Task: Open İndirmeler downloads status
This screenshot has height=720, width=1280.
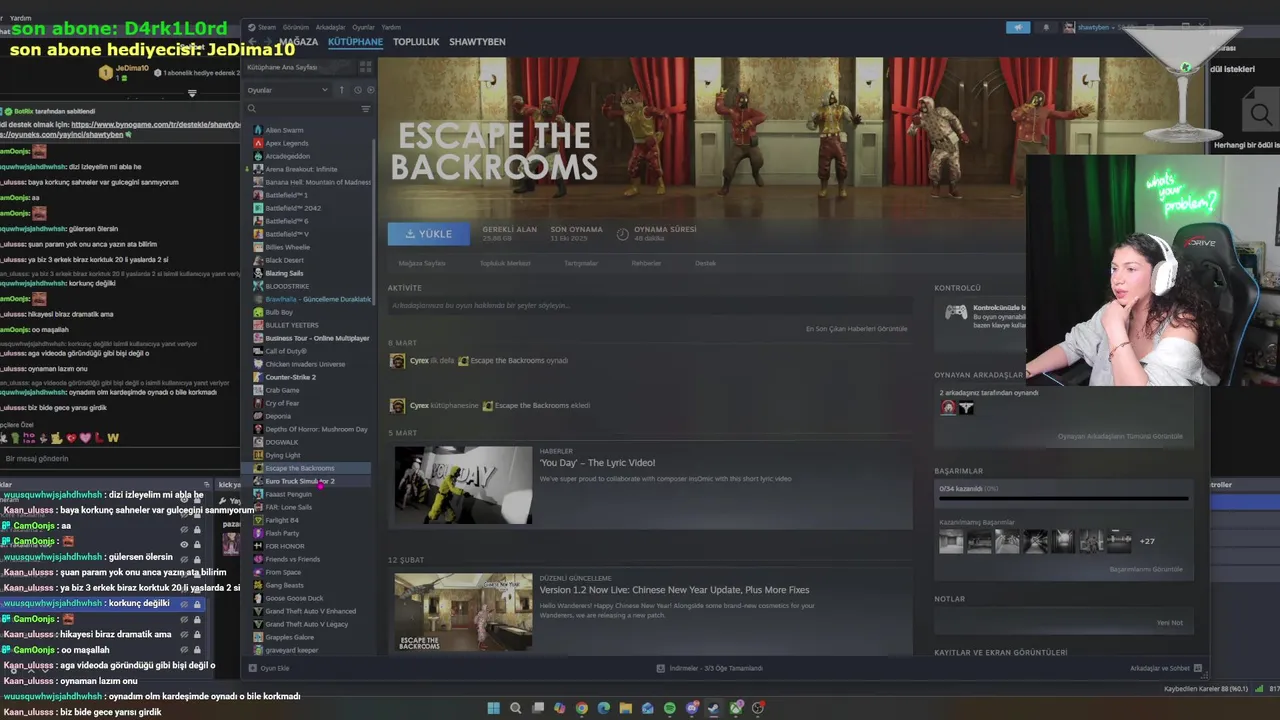Action: 709,668
